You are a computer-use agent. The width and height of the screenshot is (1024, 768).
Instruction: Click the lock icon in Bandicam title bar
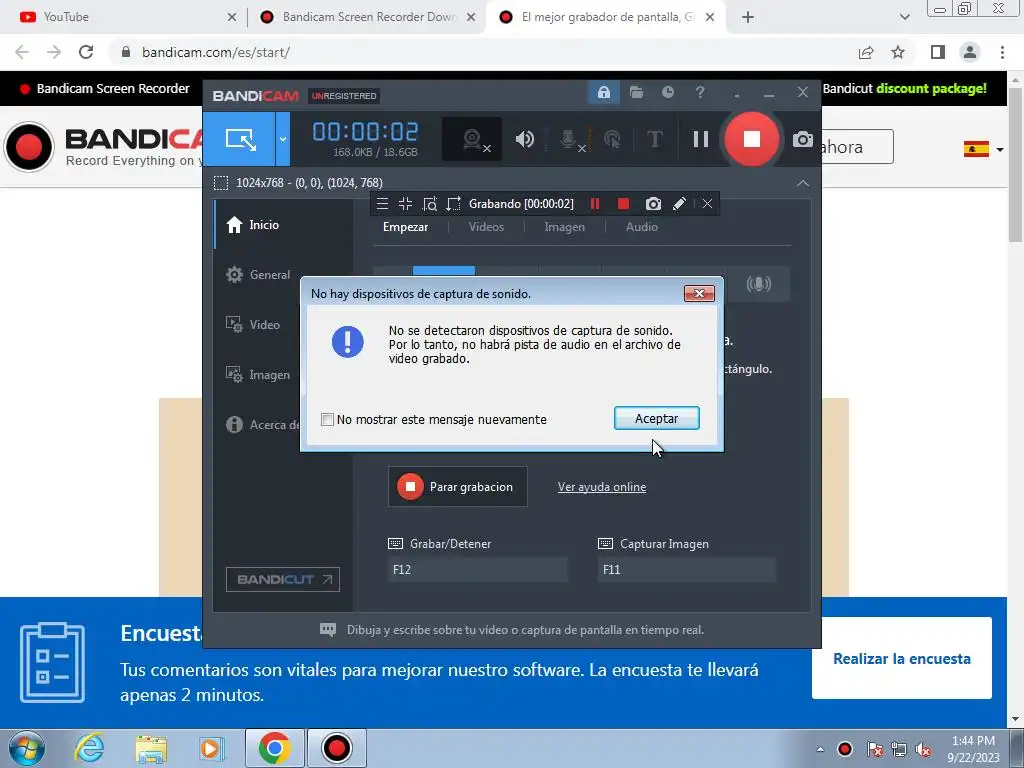603,93
